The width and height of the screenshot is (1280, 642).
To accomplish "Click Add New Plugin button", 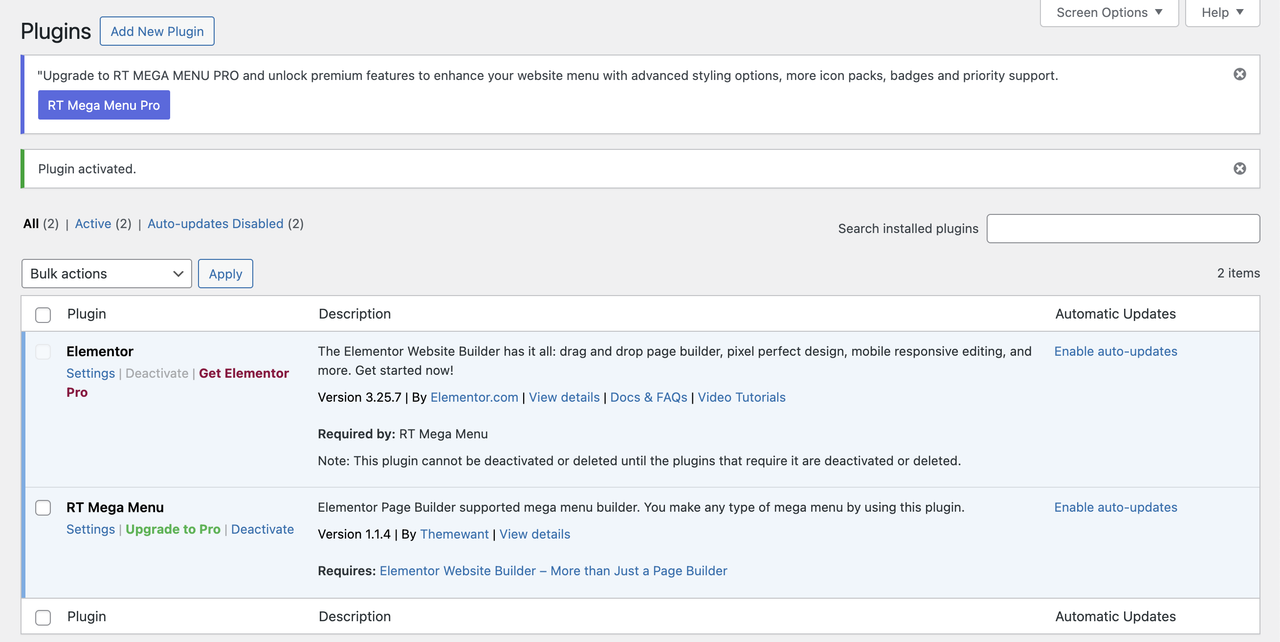I will tap(157, 31).
